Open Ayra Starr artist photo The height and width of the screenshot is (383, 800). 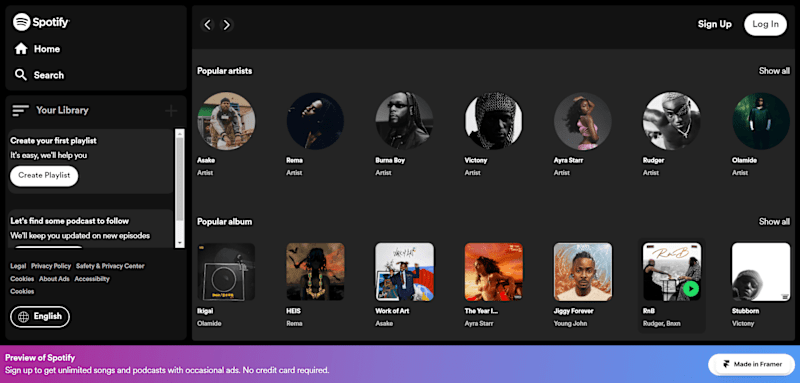coord(583,121)
